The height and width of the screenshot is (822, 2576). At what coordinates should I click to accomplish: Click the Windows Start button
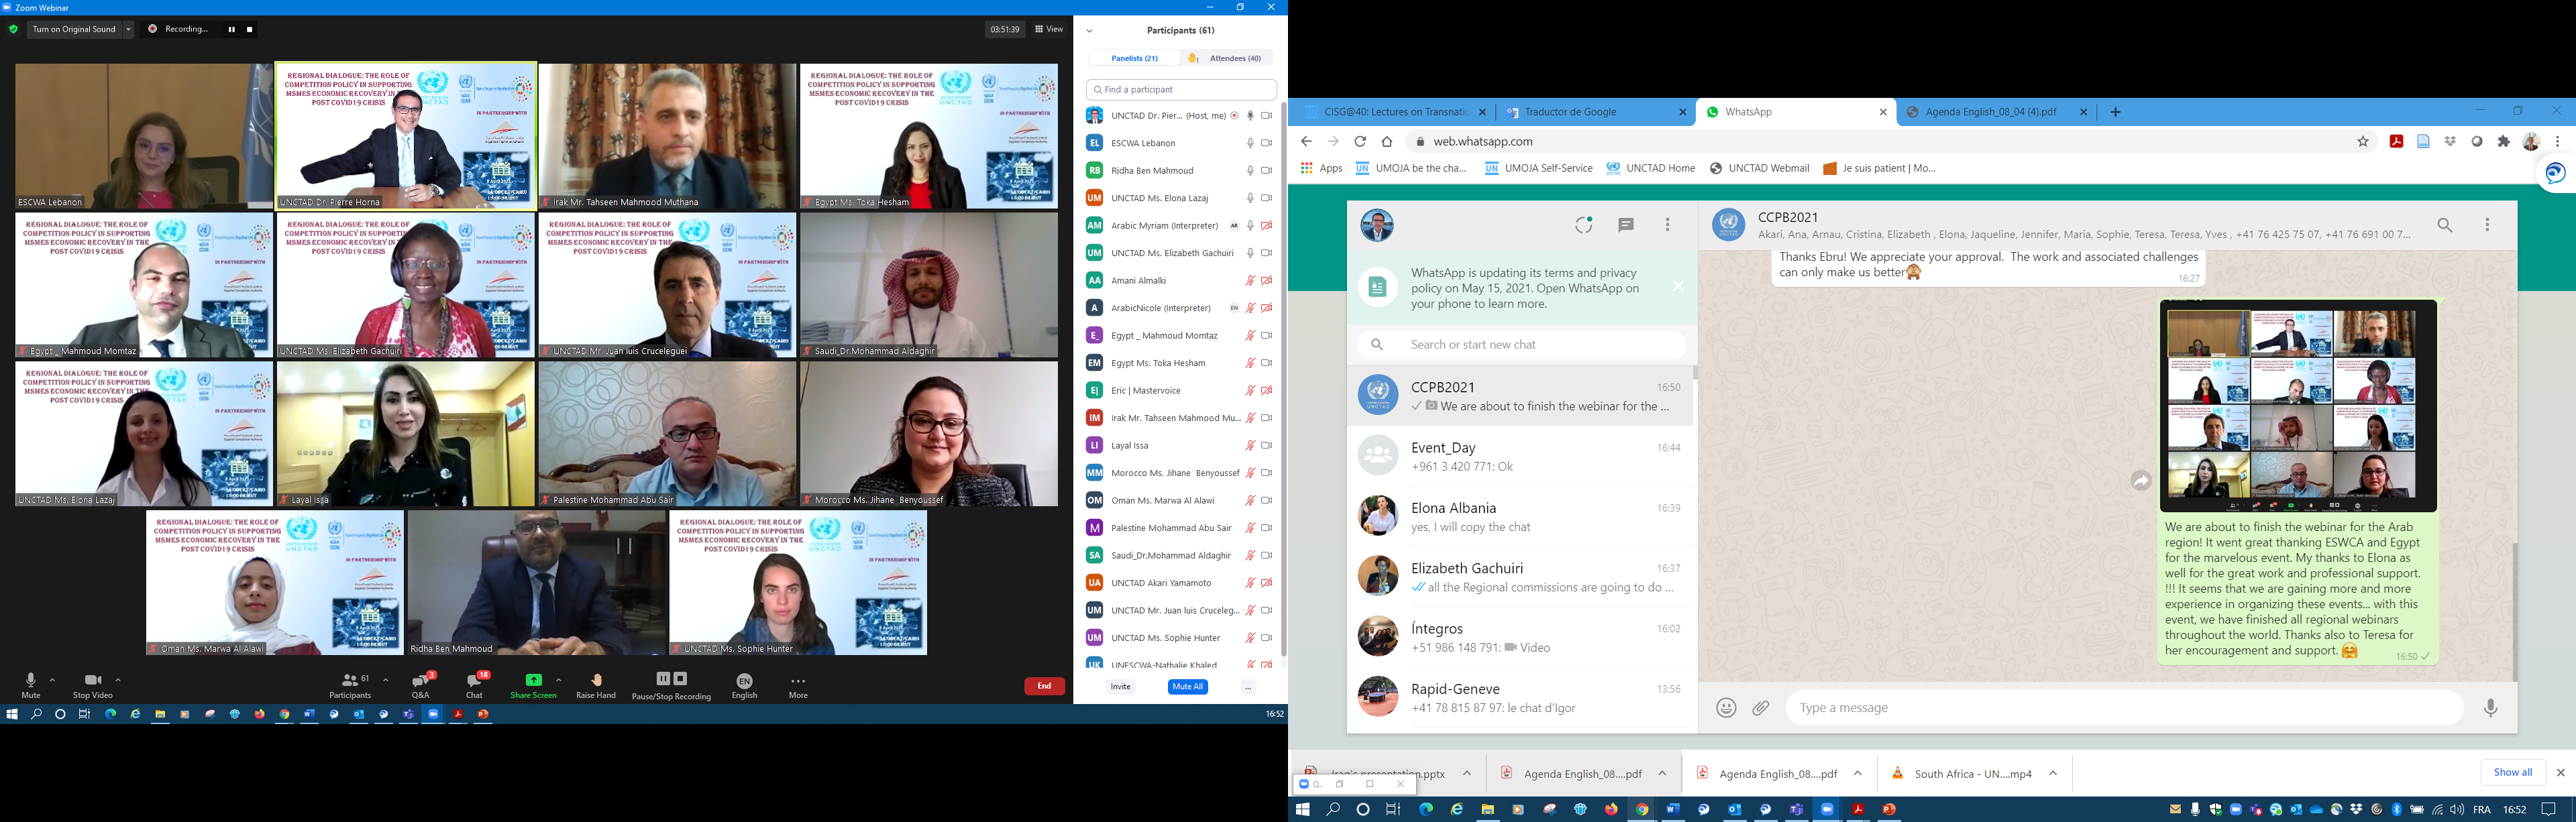pos(1302,809)
